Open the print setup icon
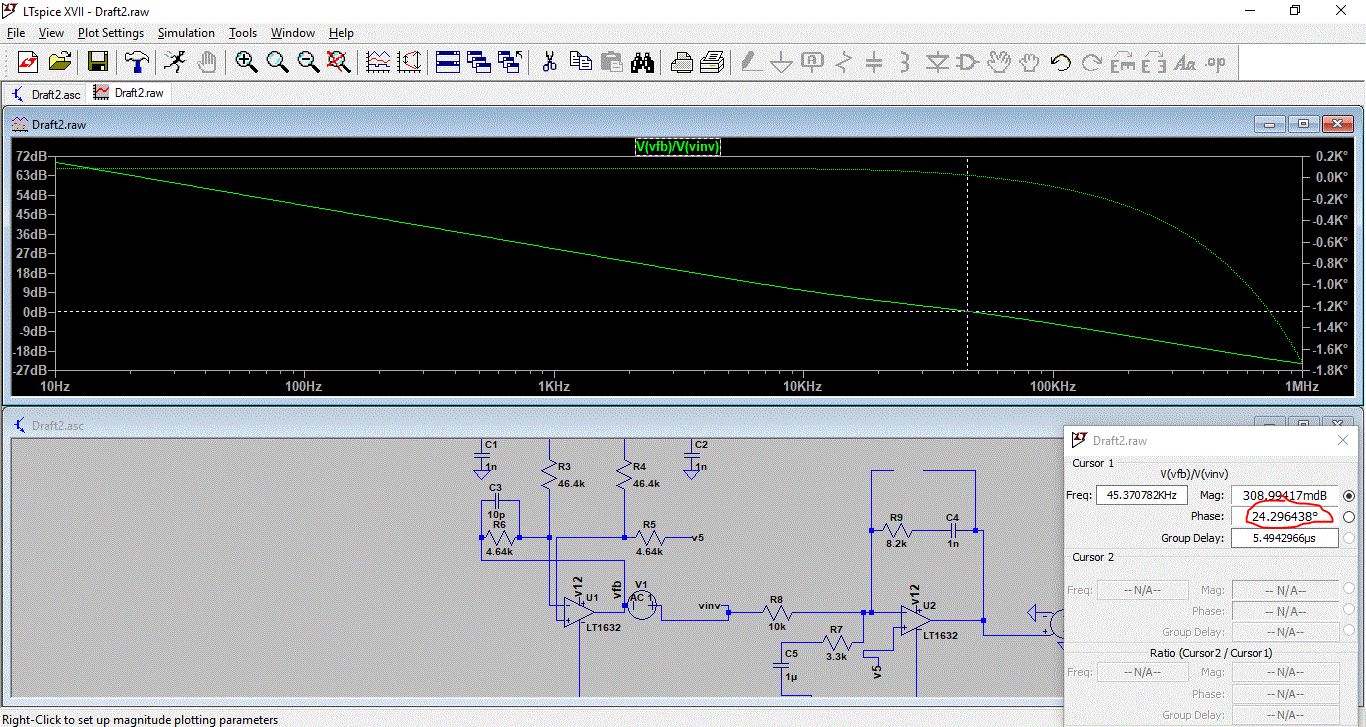1366x727 pixels. 681,62
